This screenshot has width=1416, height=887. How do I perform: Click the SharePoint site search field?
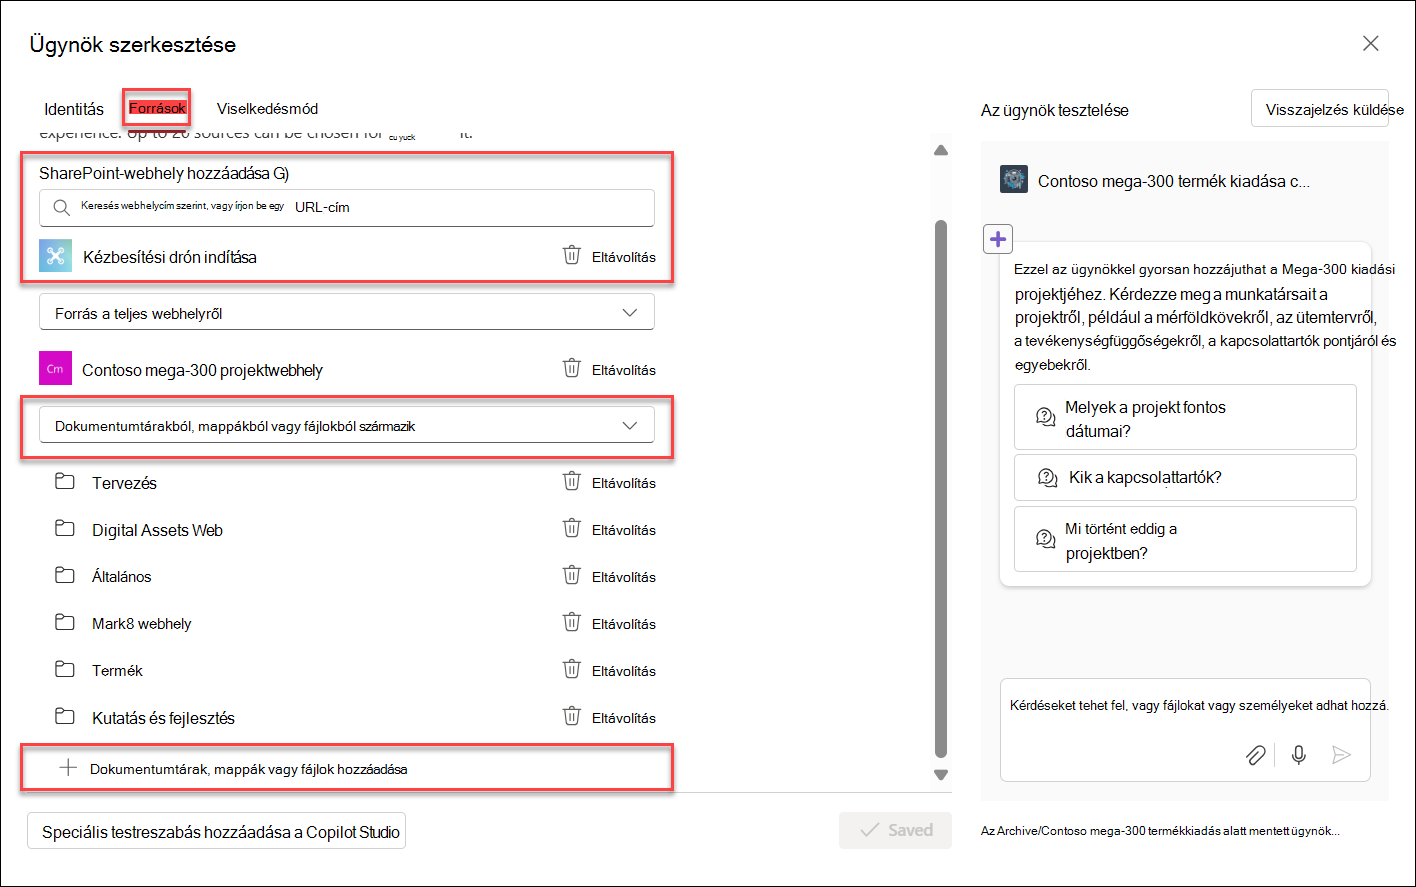pos(347,208)
